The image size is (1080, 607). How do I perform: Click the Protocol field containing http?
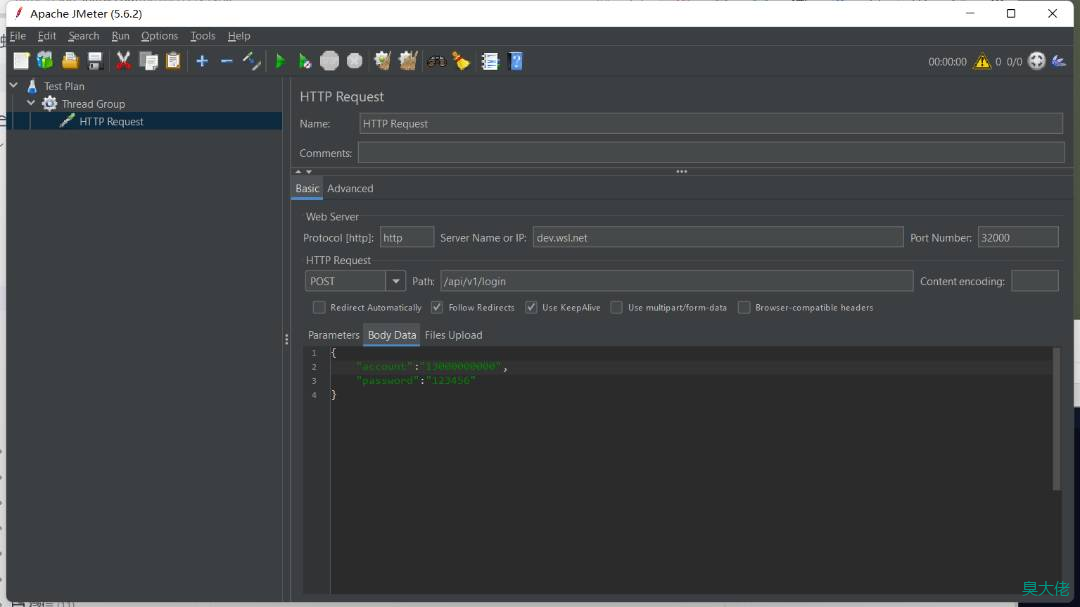point(406,237)
